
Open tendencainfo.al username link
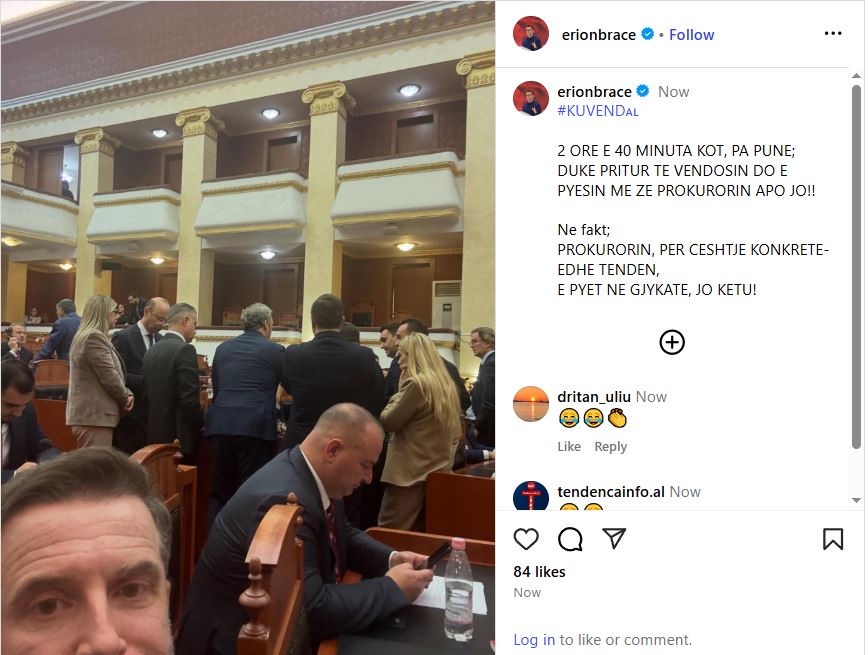(611, 492)
